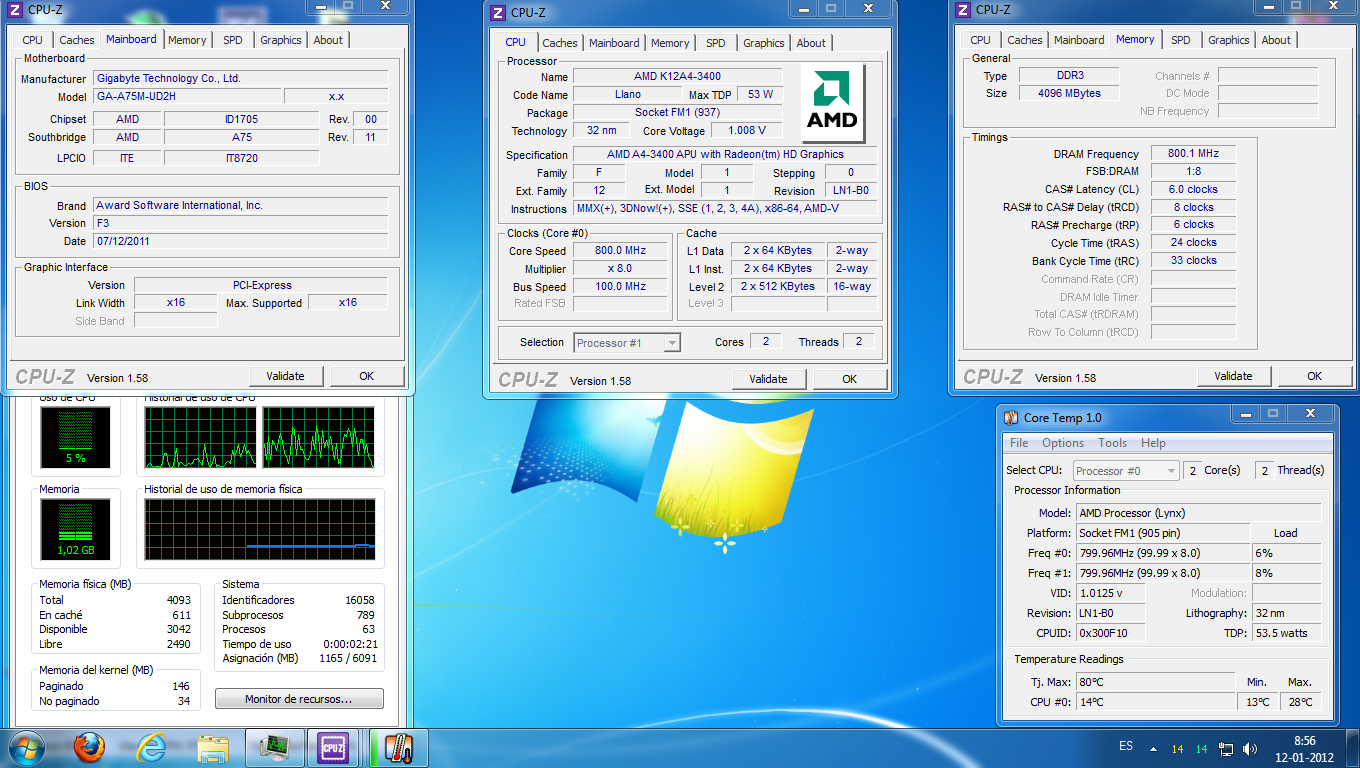Click the Award Software International, Inc. field

[240, 205]
